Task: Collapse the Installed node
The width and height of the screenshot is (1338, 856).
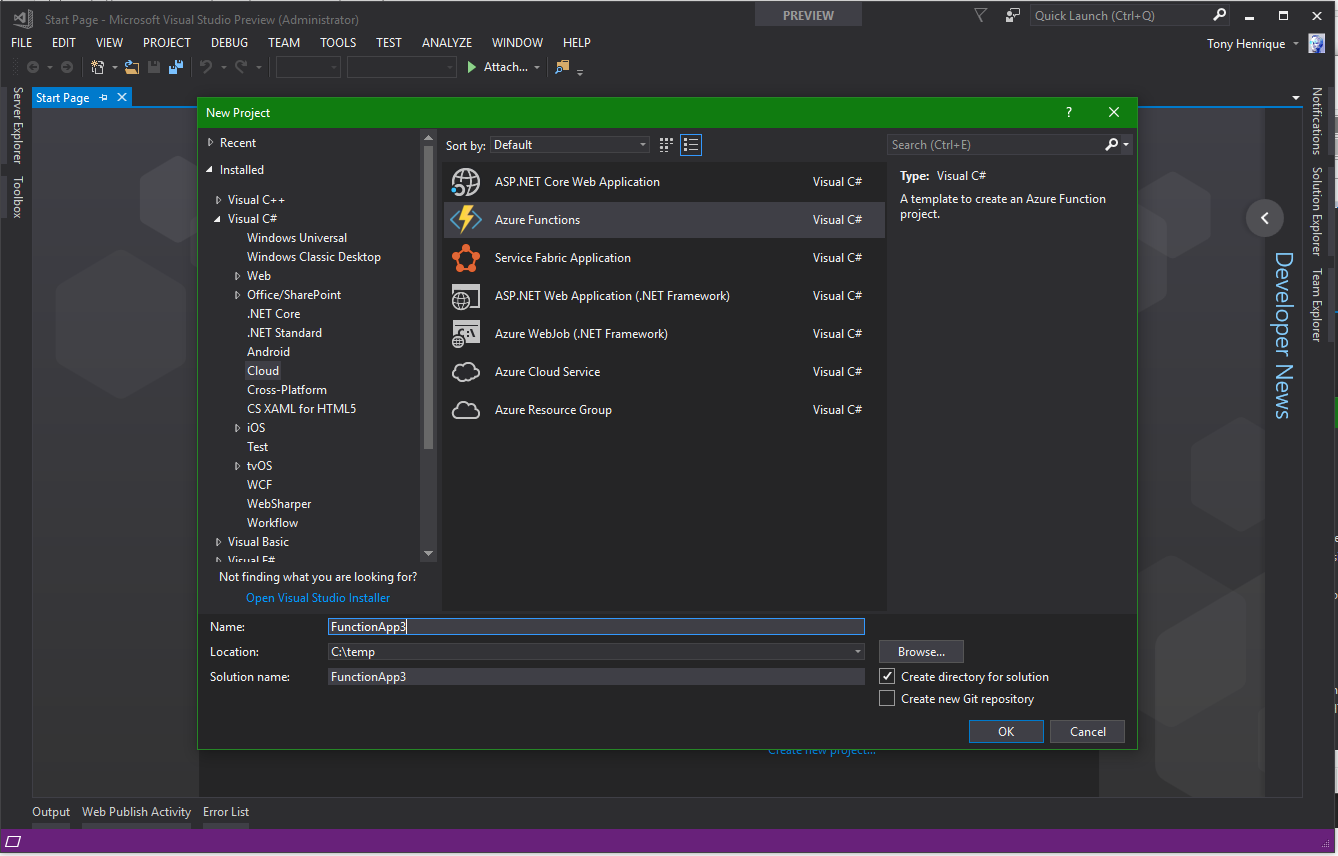Action: [x=211, y=170]
